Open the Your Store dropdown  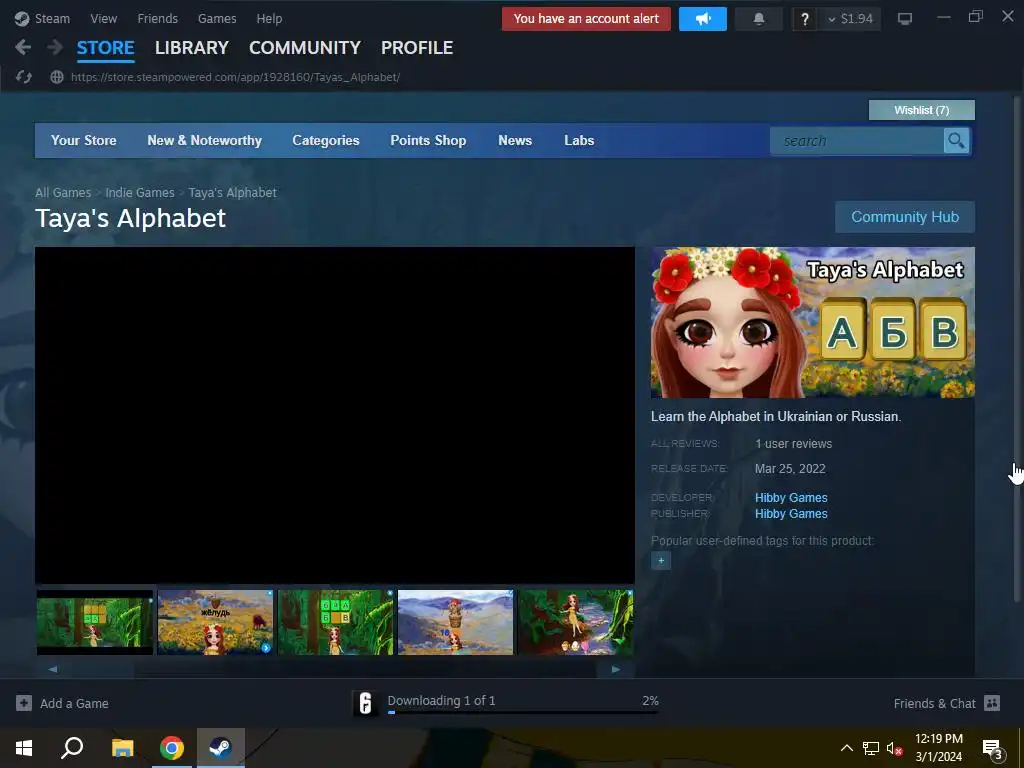tap(84, 140)
